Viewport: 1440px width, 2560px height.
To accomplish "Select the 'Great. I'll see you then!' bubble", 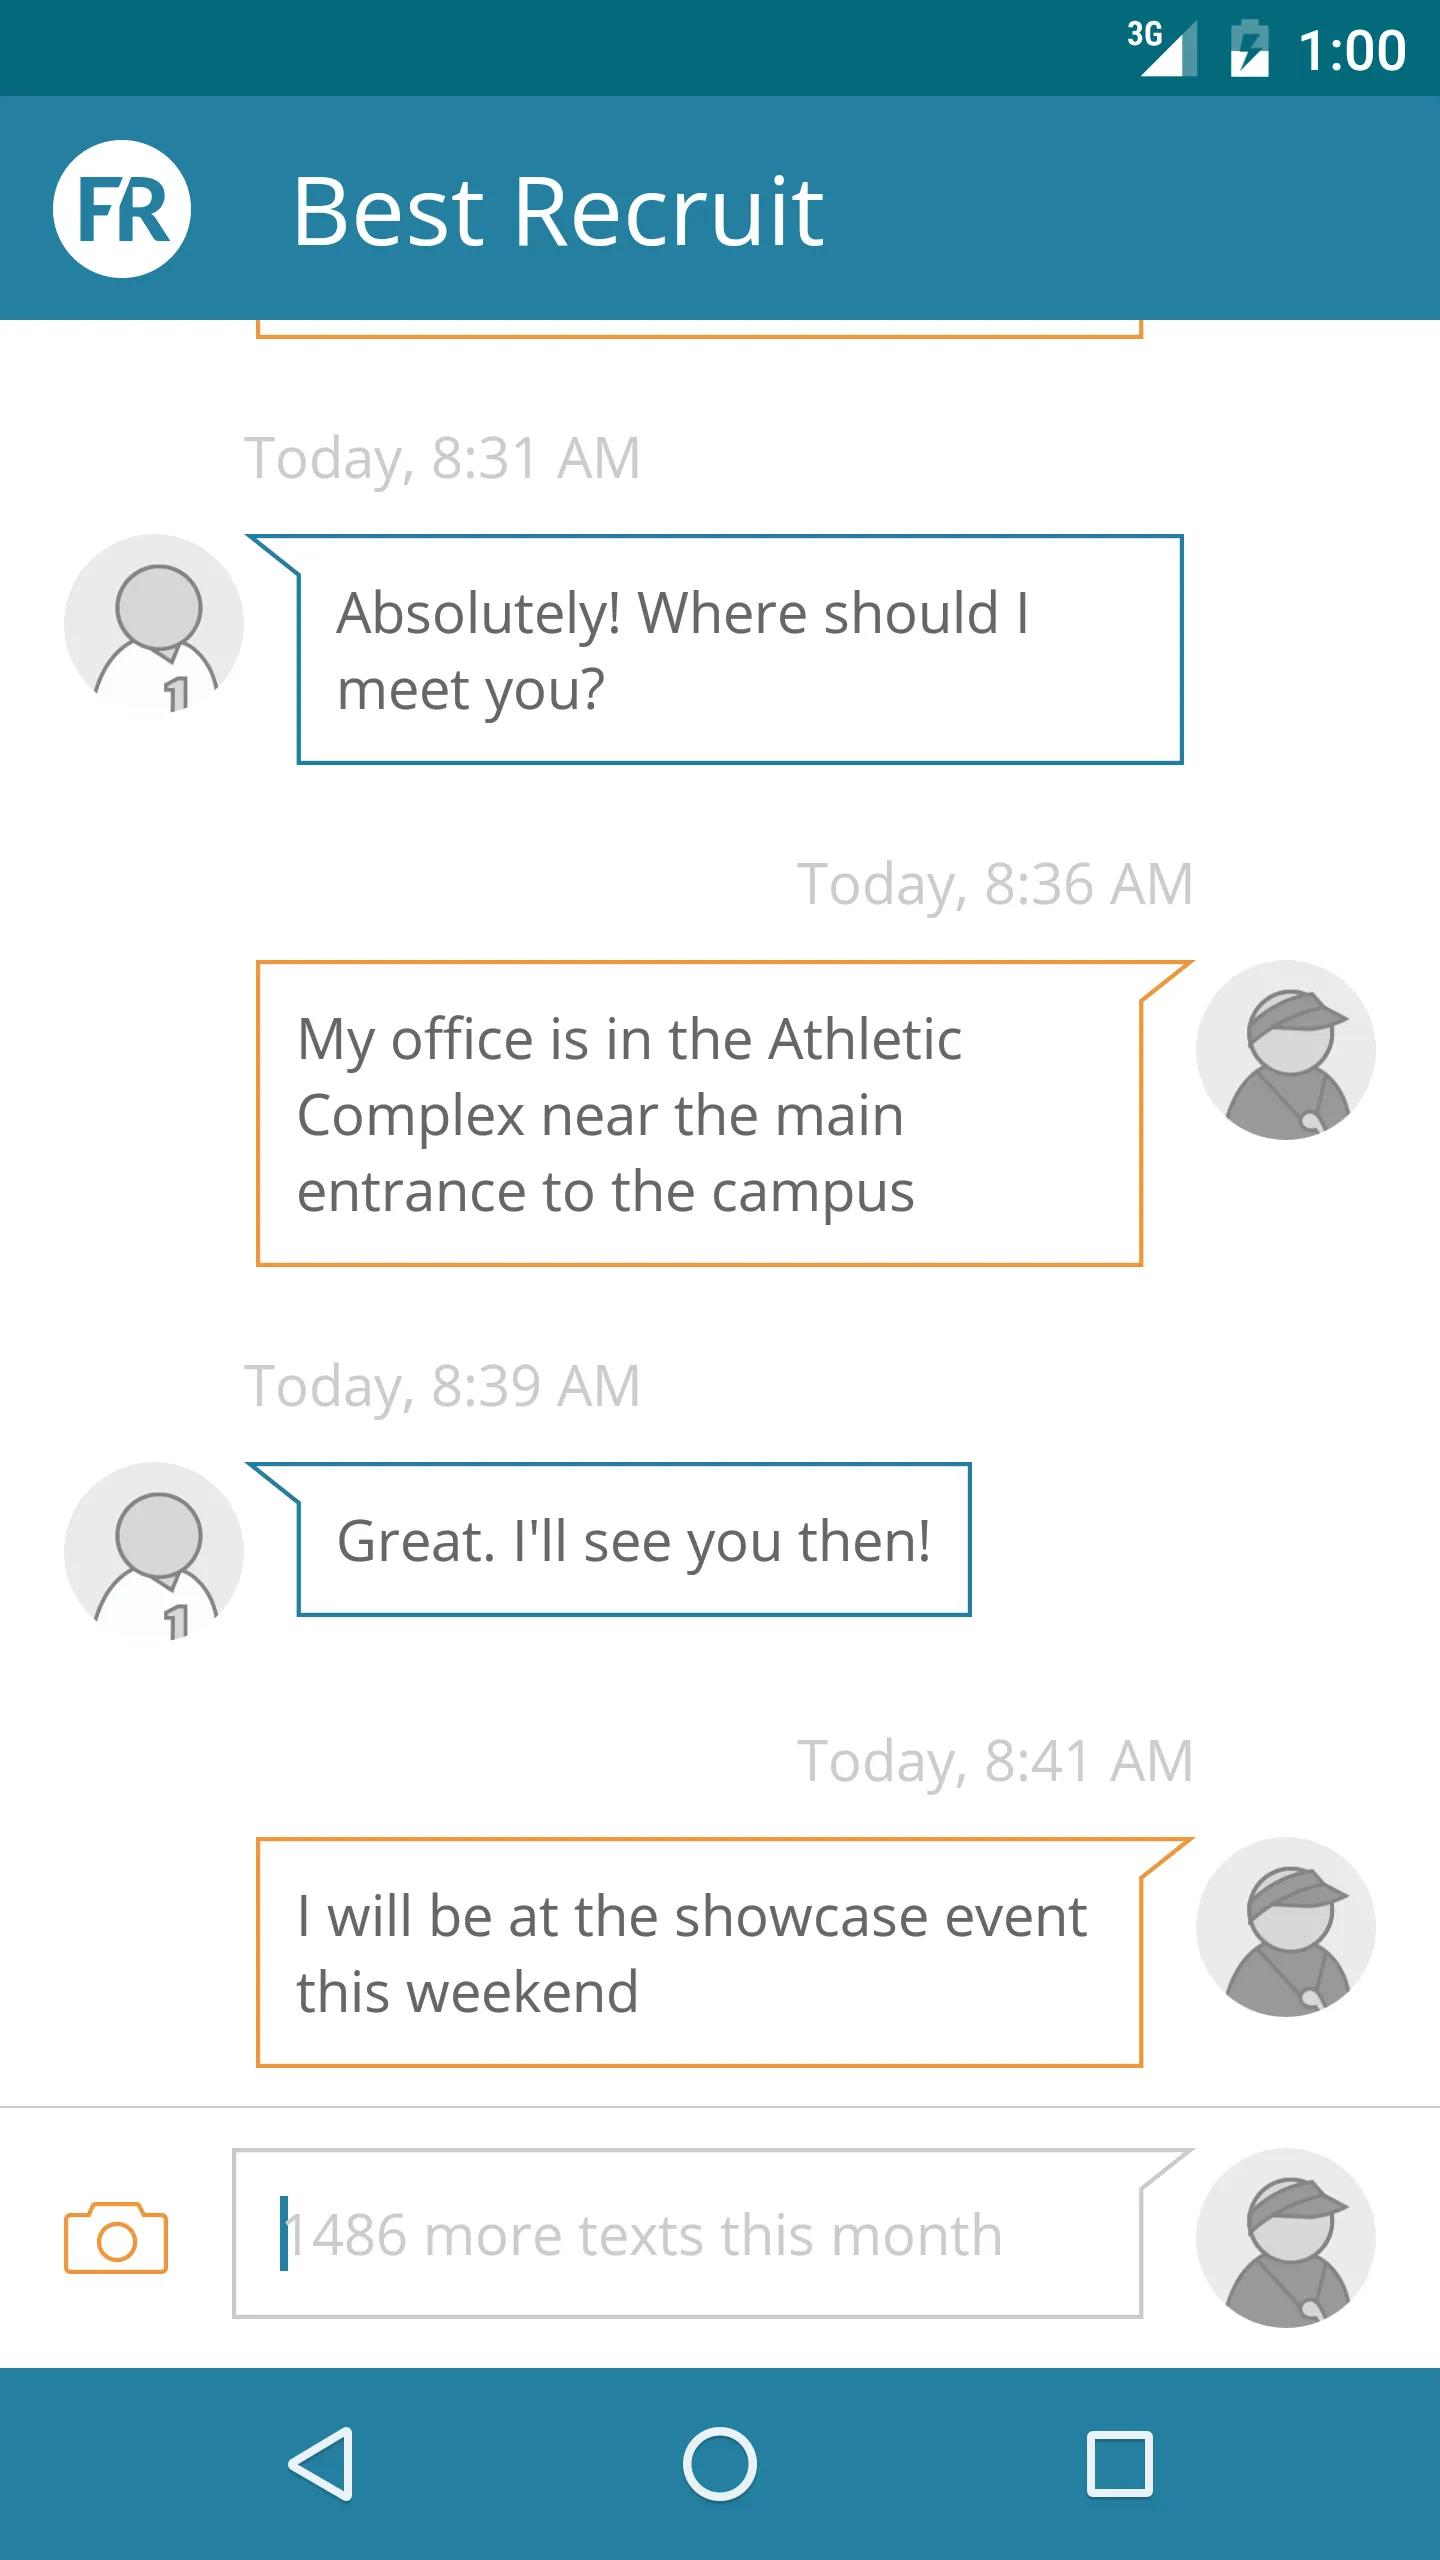I will (x=634, y=1540).
